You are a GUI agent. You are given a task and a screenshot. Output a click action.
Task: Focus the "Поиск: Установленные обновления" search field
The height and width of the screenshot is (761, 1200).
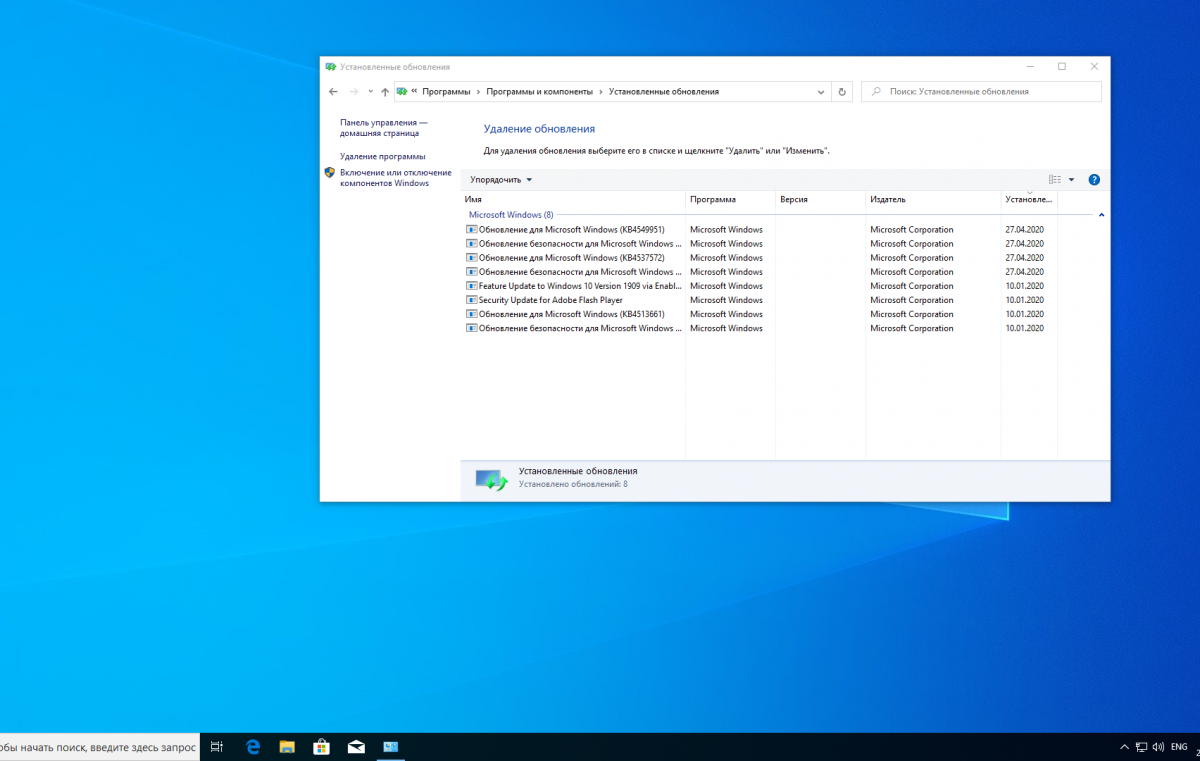[x=981, y=92]
